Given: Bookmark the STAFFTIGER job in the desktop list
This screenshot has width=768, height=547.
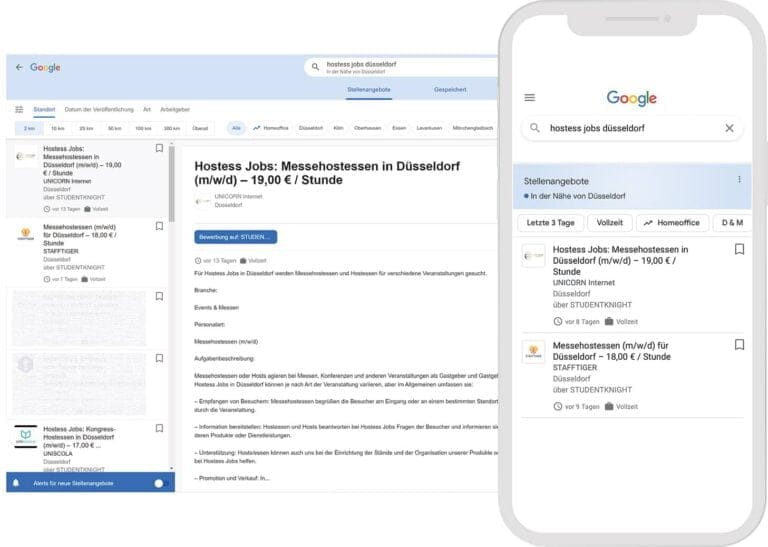Looking at the screenshot, I should pos(159,226).
